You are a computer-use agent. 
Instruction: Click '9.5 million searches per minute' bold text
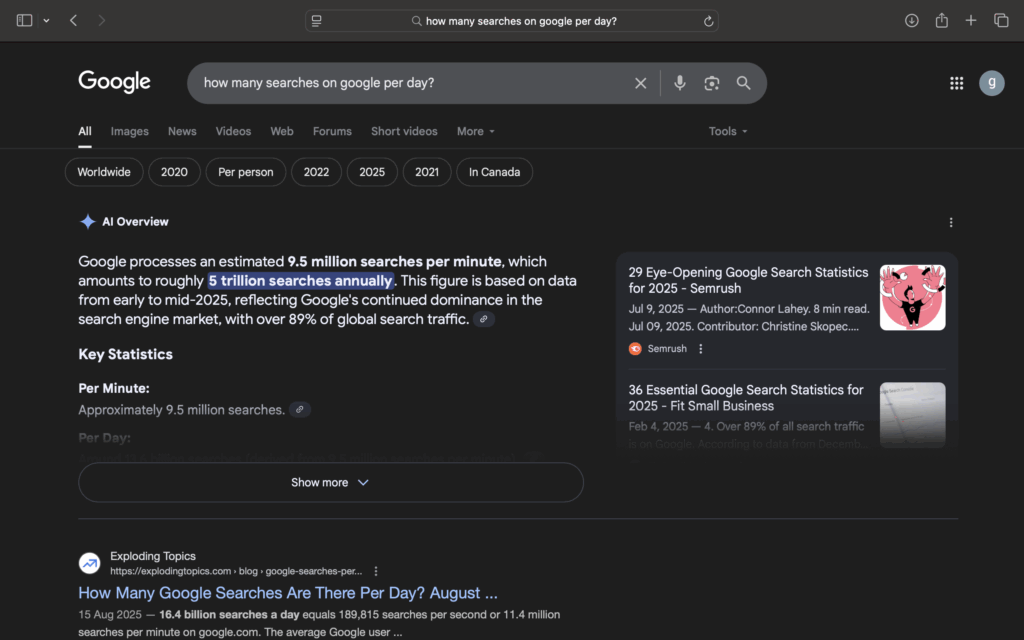tap(394, 261)
